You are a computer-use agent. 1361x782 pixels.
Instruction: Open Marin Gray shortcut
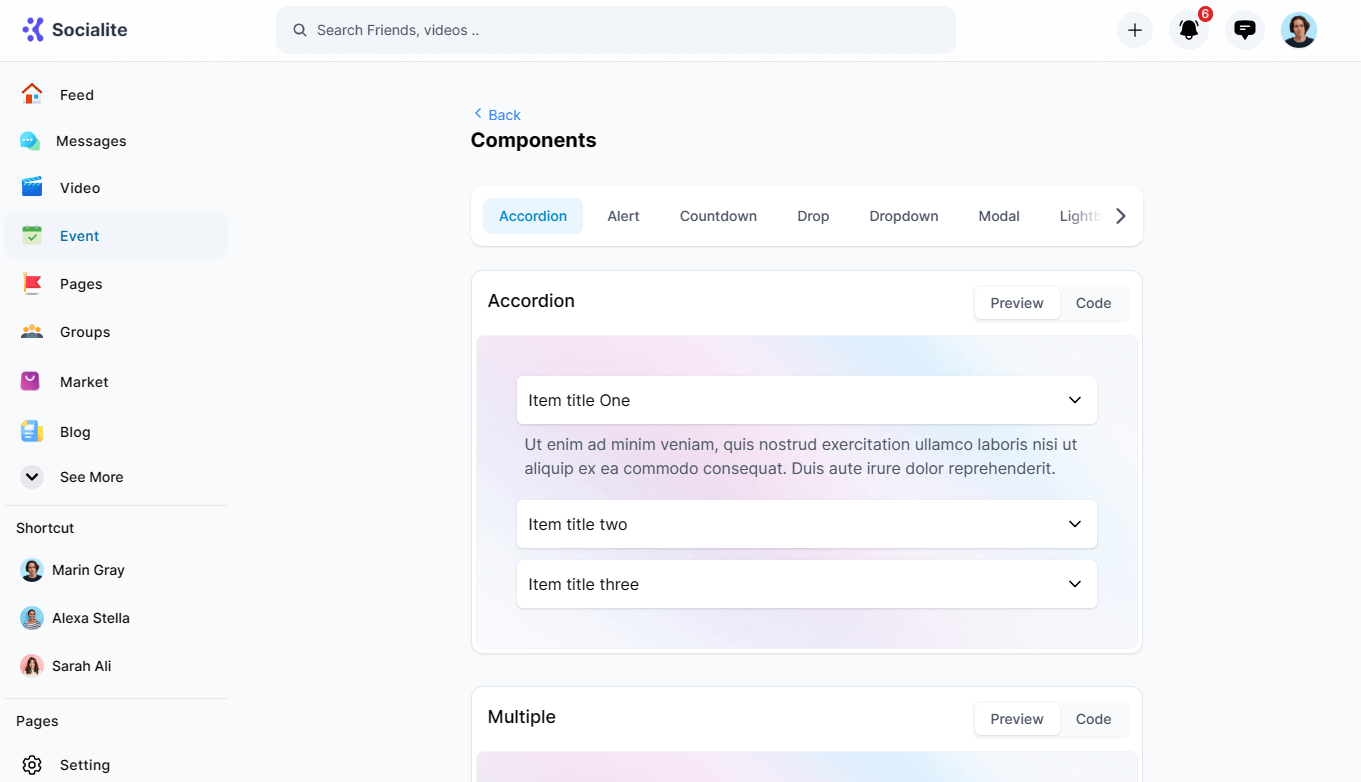pyautogui.click(x=88, y=570)
